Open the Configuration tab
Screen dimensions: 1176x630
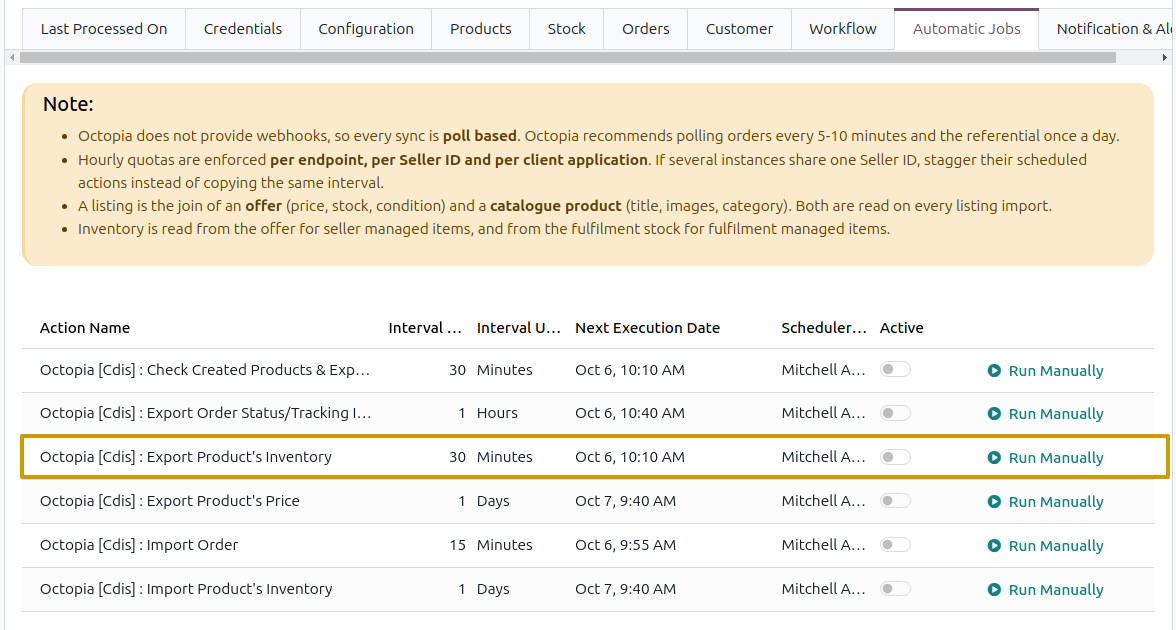pos(366,29)
